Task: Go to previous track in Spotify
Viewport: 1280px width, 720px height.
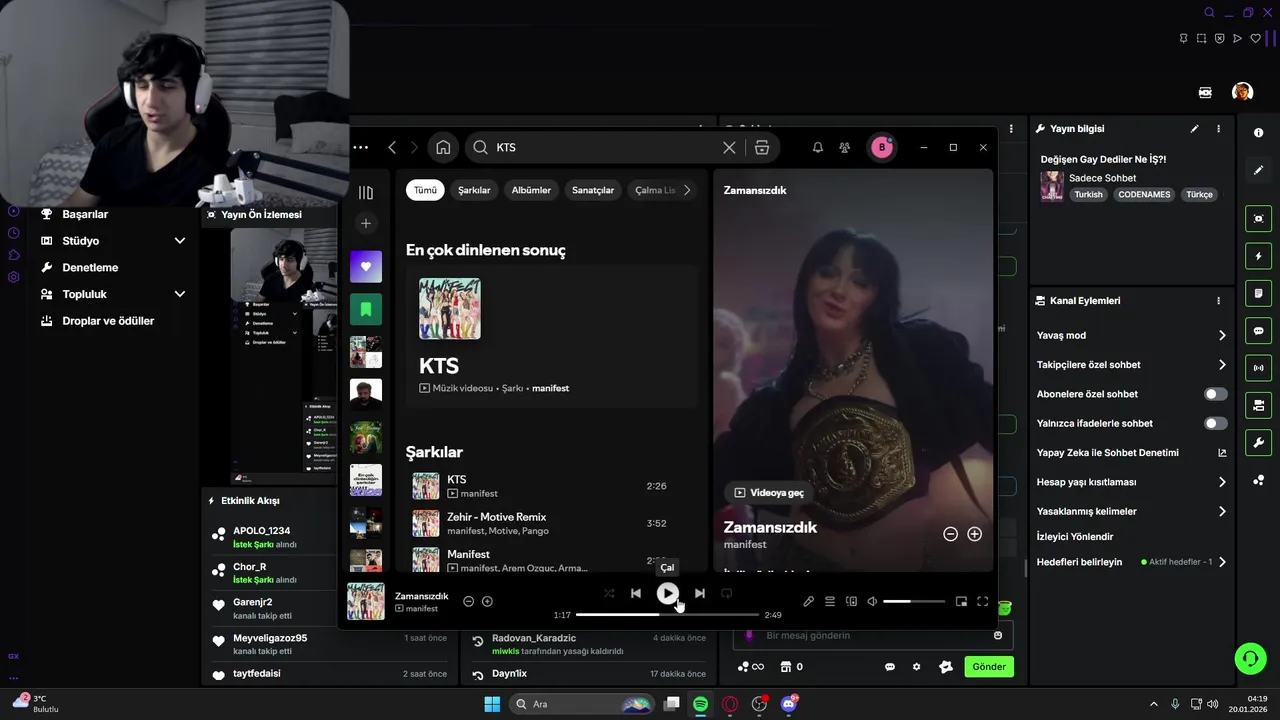Action: (x=635, y=593)
